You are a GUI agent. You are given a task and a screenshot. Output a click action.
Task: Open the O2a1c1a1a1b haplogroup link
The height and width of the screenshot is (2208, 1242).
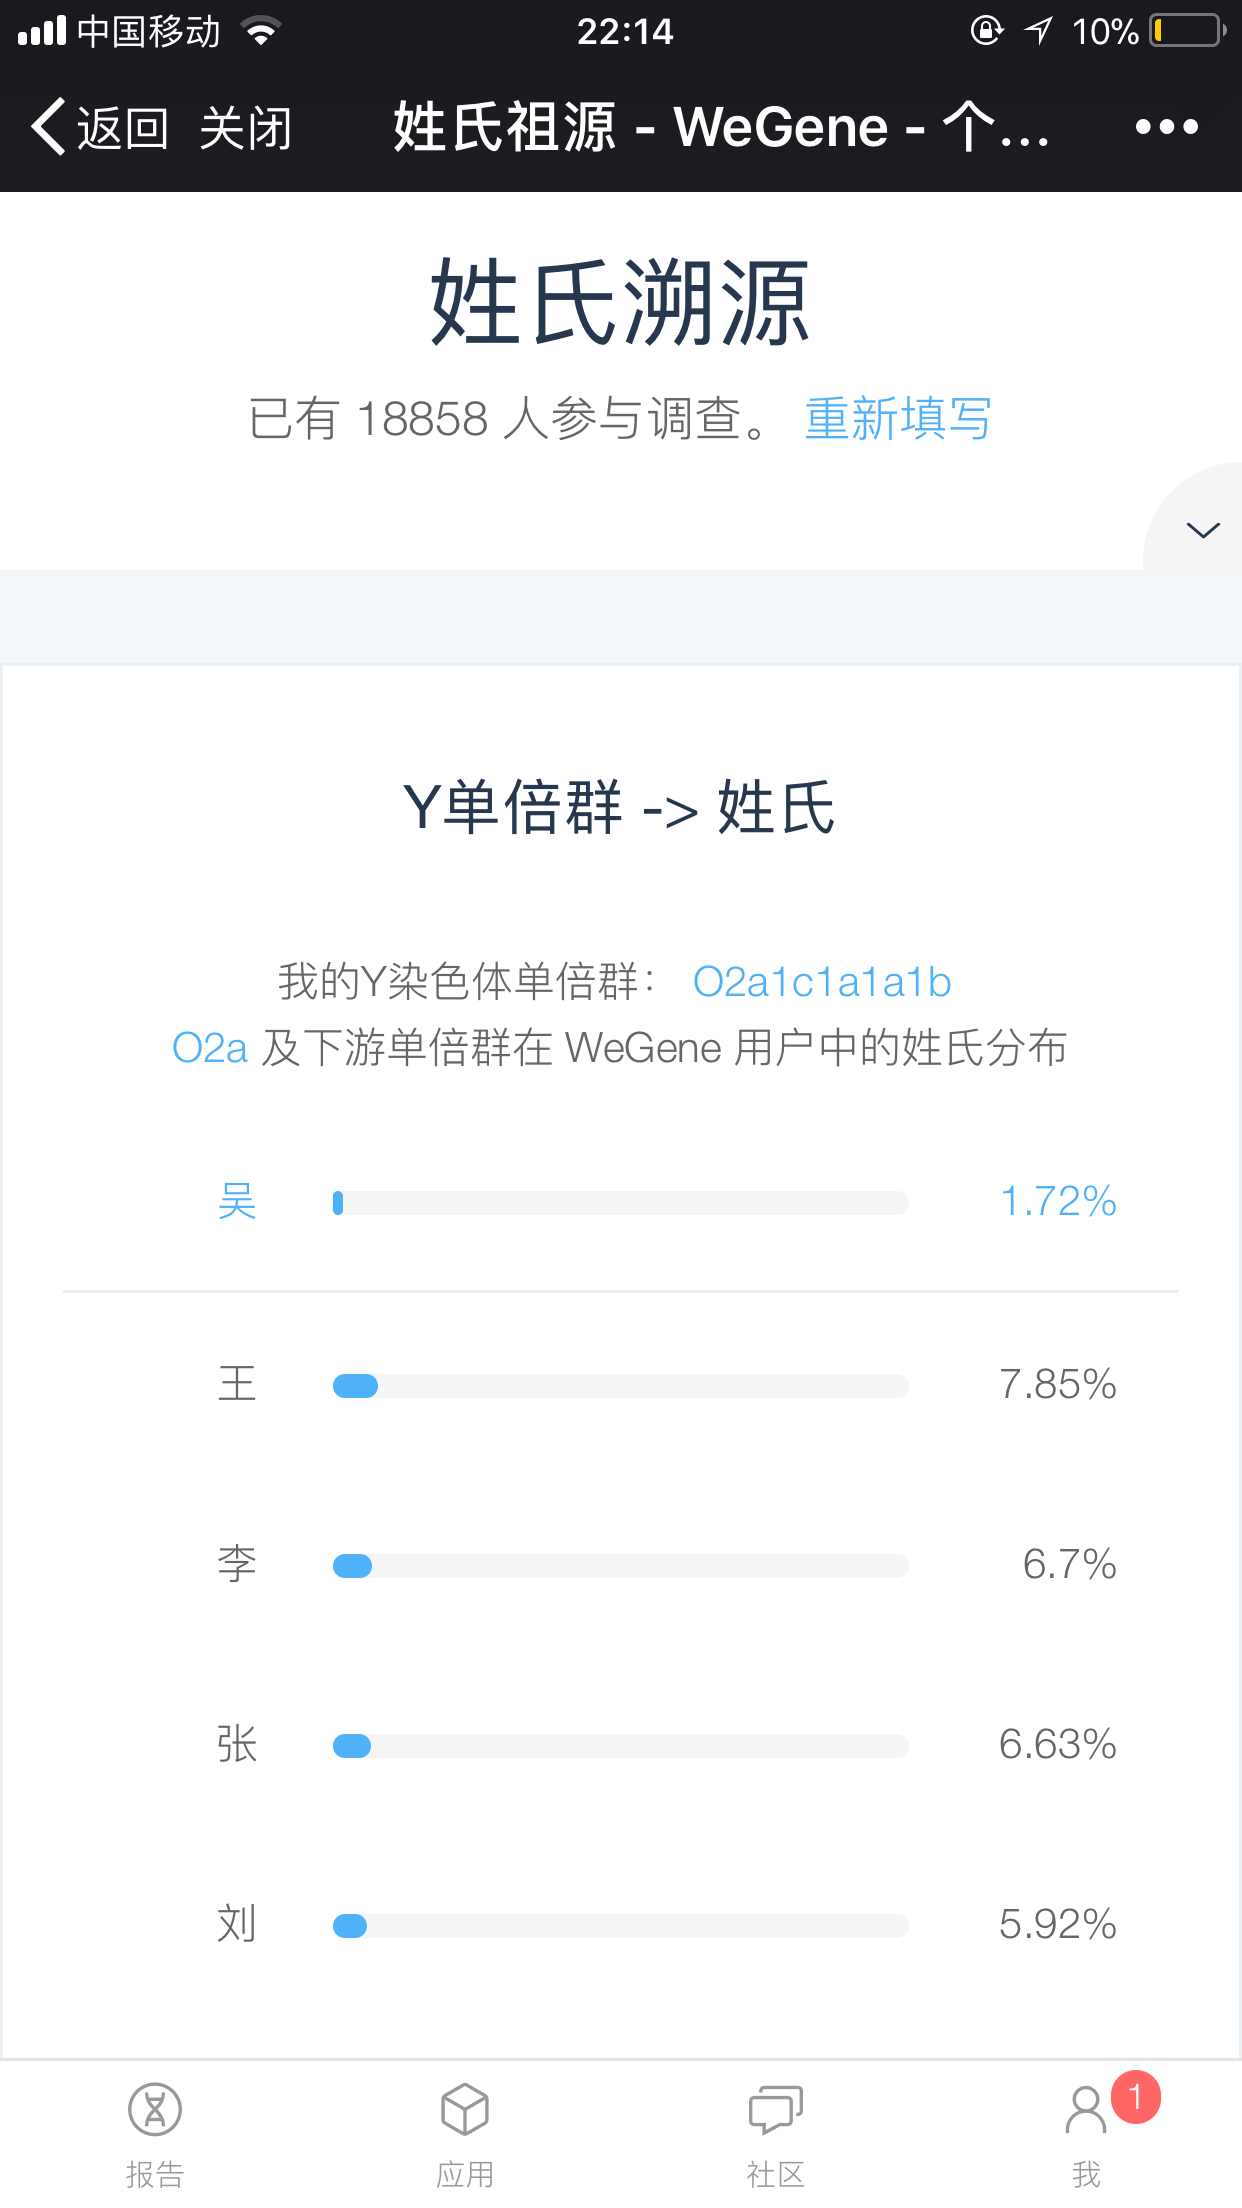click(822, 982)
